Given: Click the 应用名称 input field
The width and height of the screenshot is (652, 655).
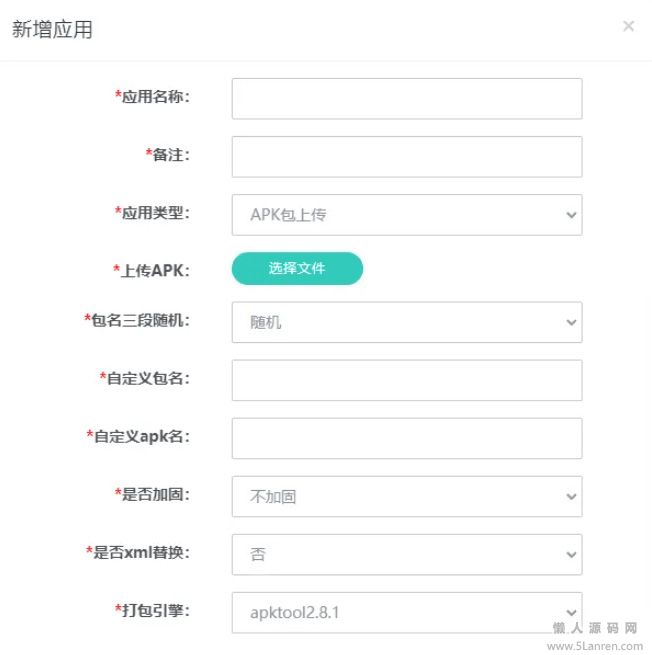Looking at the screenshot, I should pyautogui.click(x=406, y=99).
